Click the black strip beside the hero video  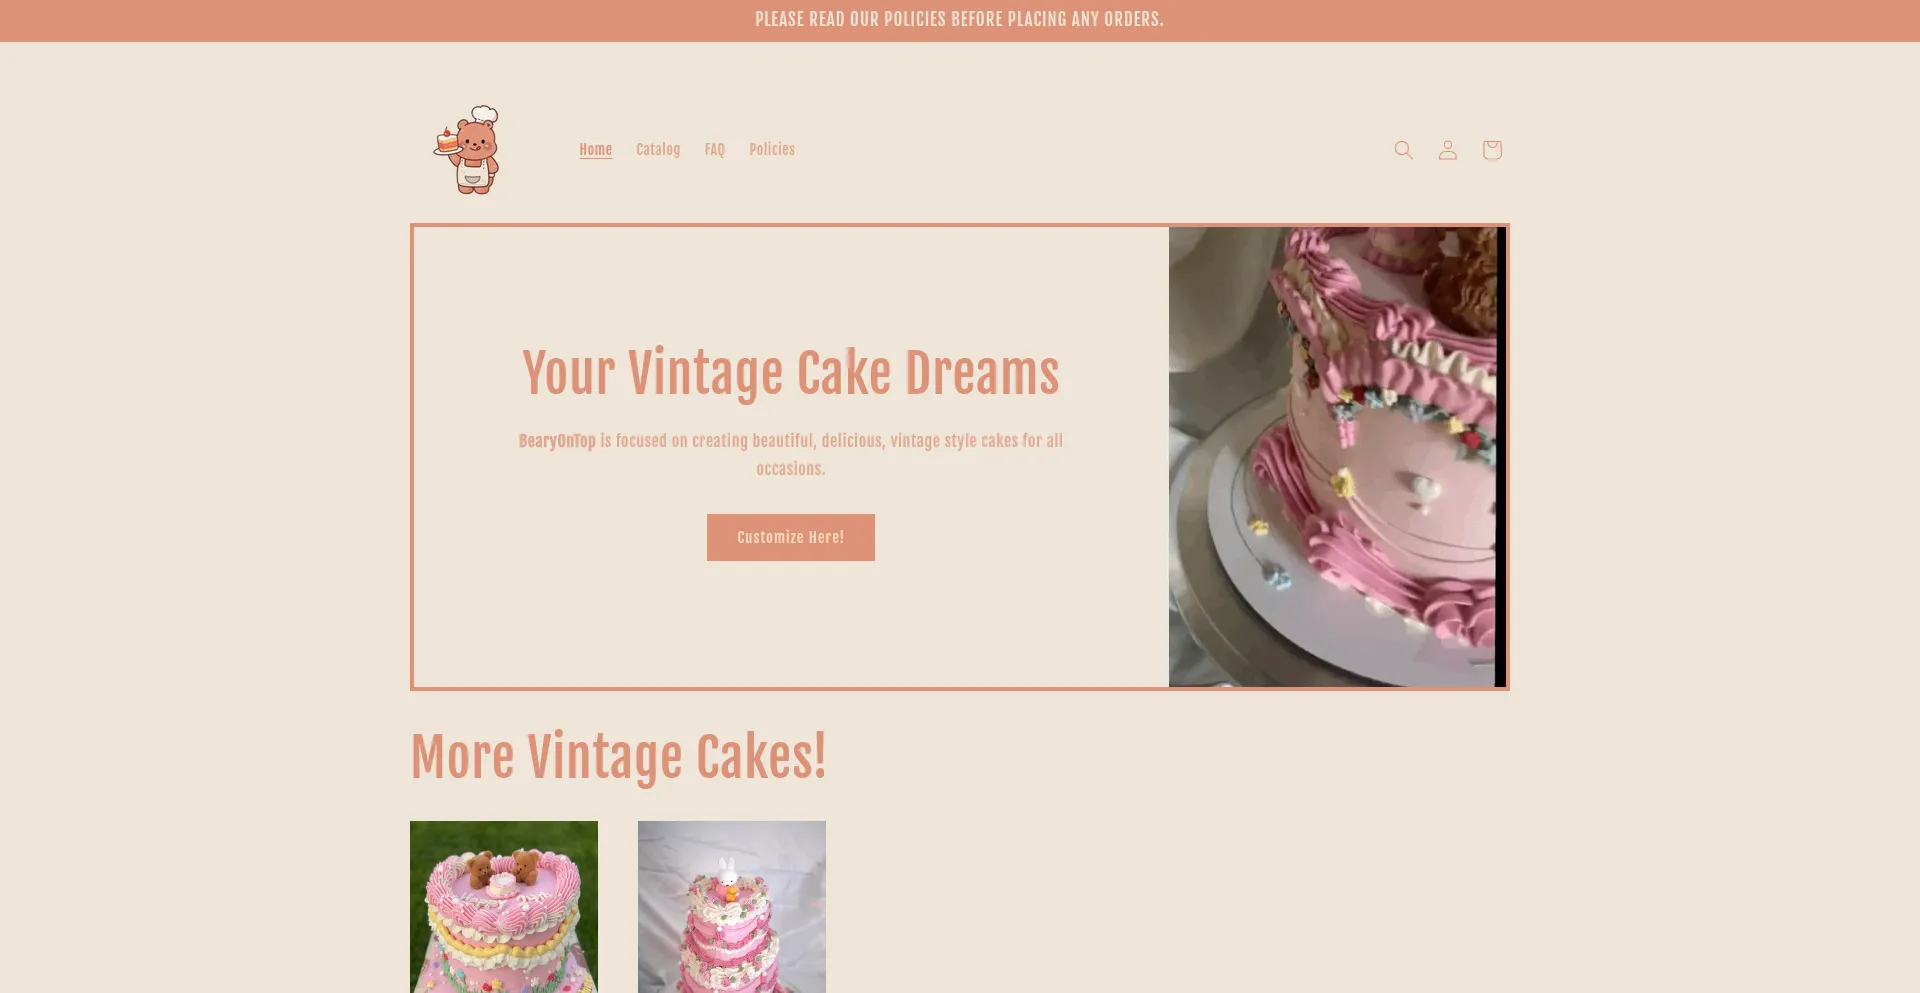[x=1501, y=457]
